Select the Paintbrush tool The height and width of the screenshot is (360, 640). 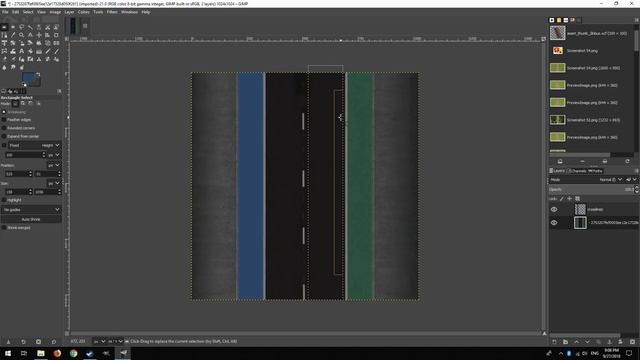pos(56,51)
